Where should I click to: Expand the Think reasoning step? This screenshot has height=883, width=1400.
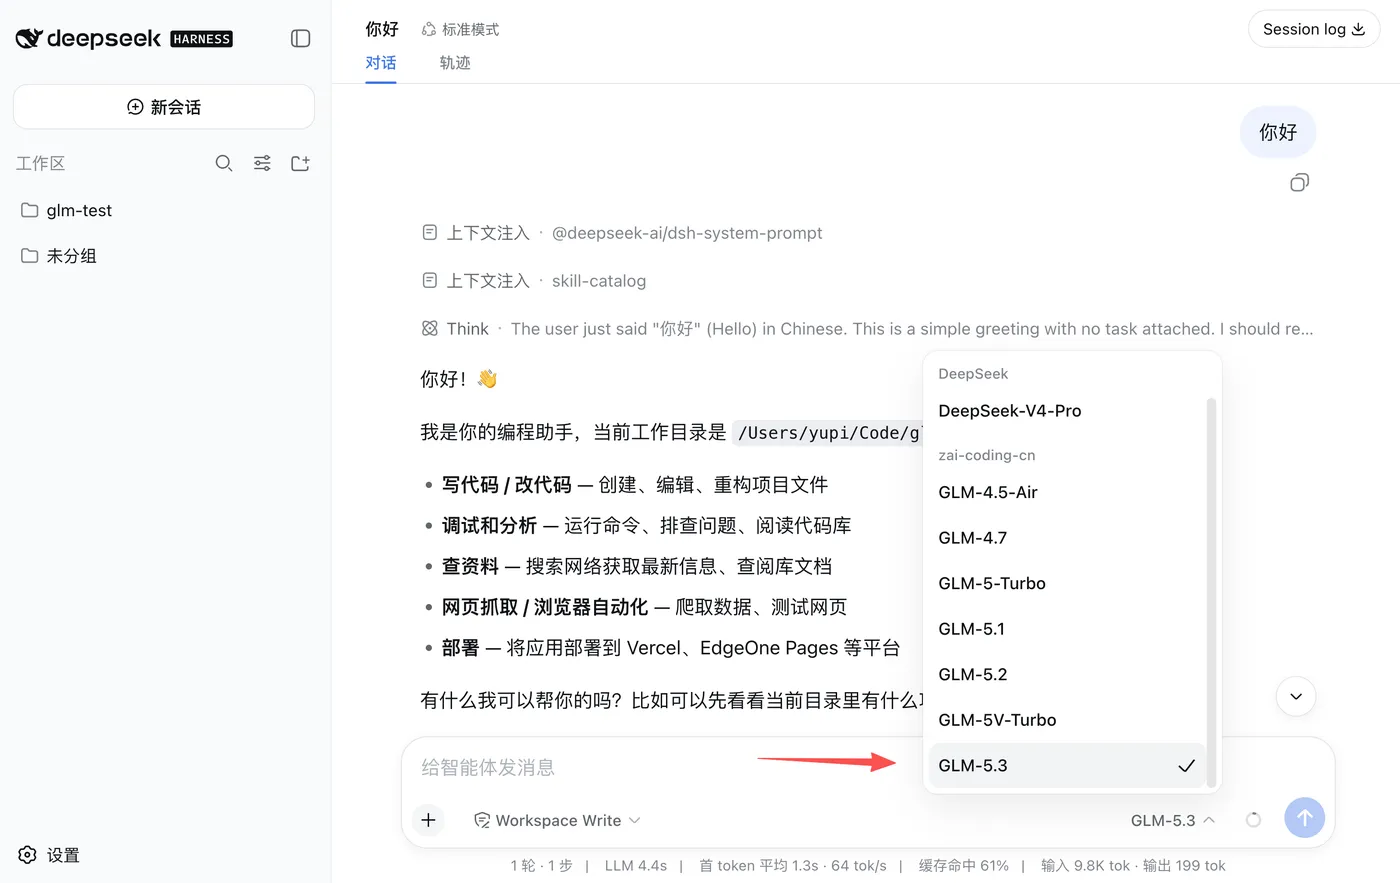tap(867, 329)
